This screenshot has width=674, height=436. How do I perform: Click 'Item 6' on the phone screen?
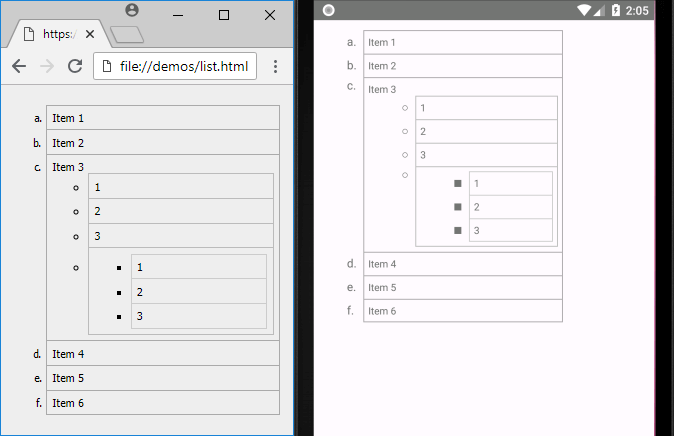[463, 311]
